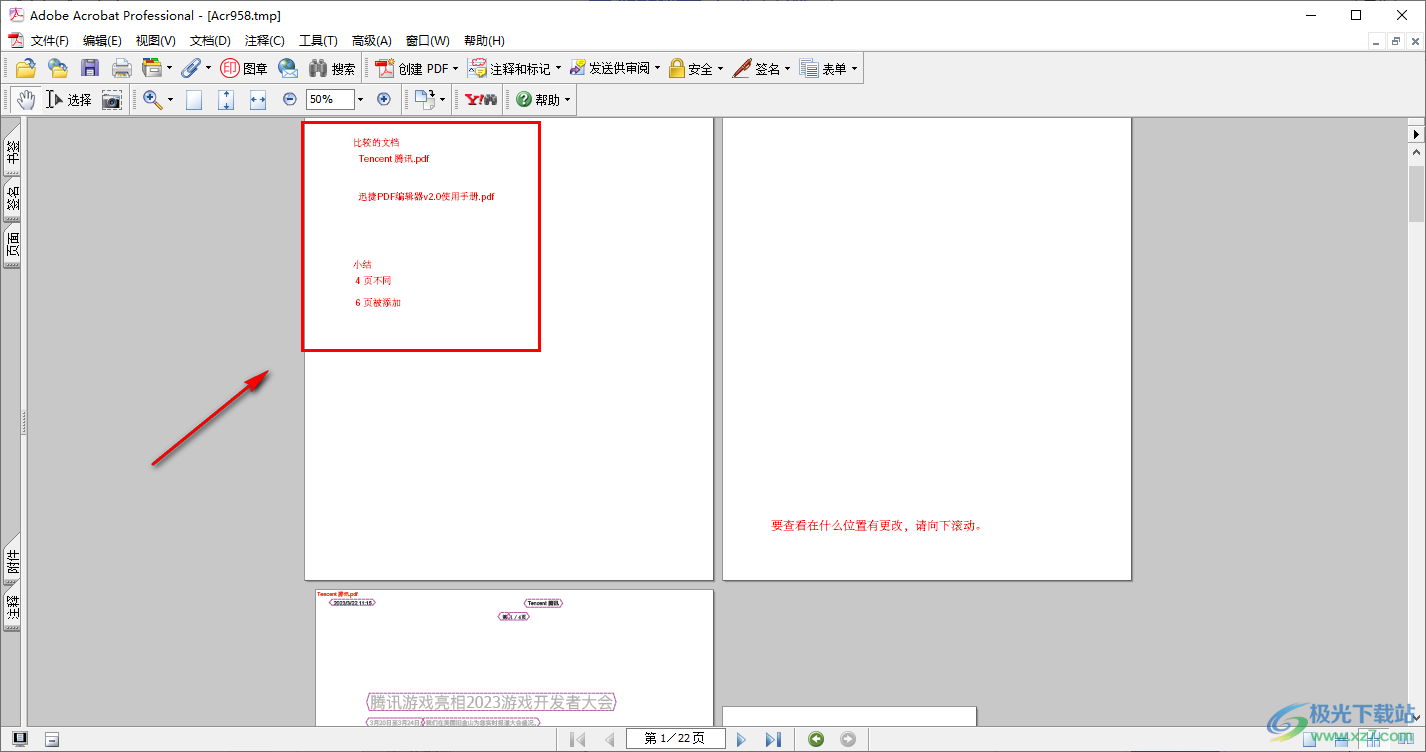This screenshot has height=752, width=1426.
Task: Click the paperclip attach file icon
Action: coord(191,68)
